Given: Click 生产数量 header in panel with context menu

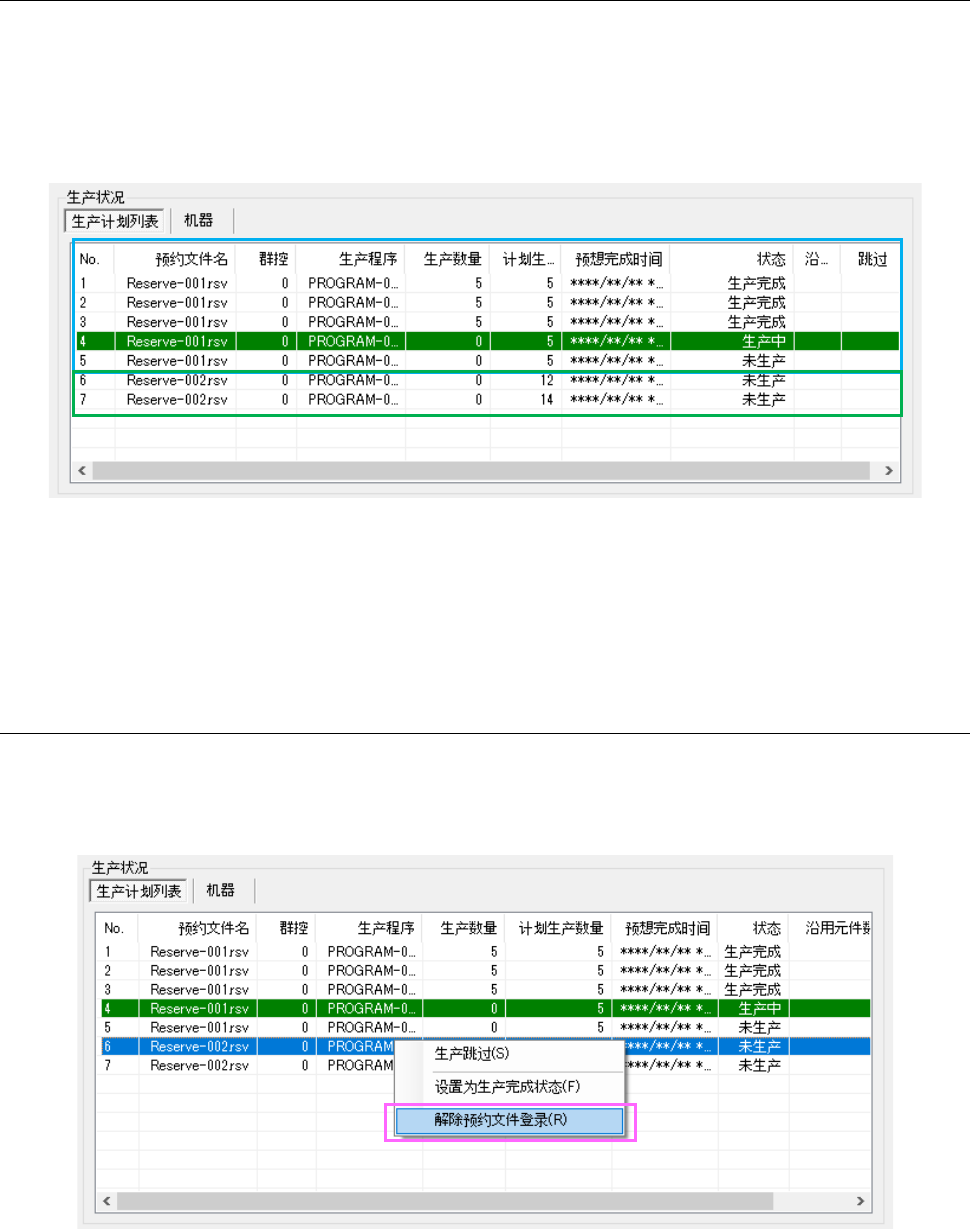Looking at the screenshot, I should click(x=462, y=928).
